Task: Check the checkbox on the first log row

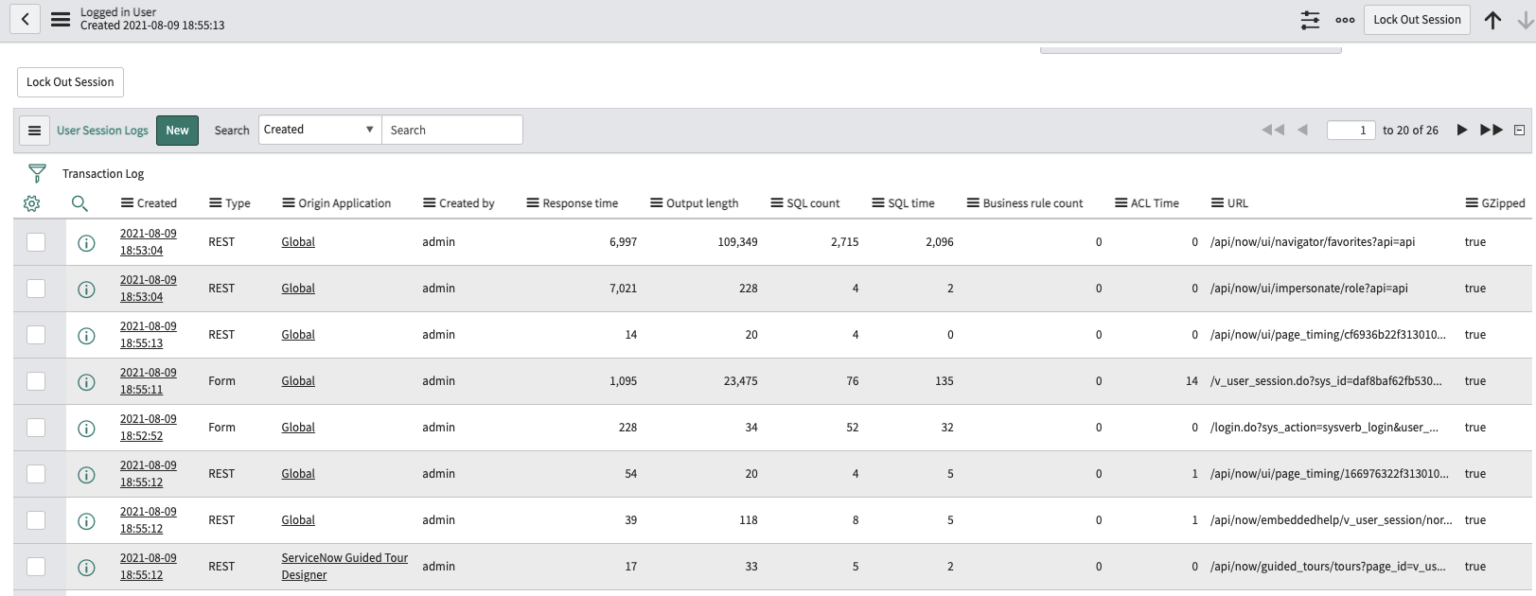Action: click(x=36, y=240)
